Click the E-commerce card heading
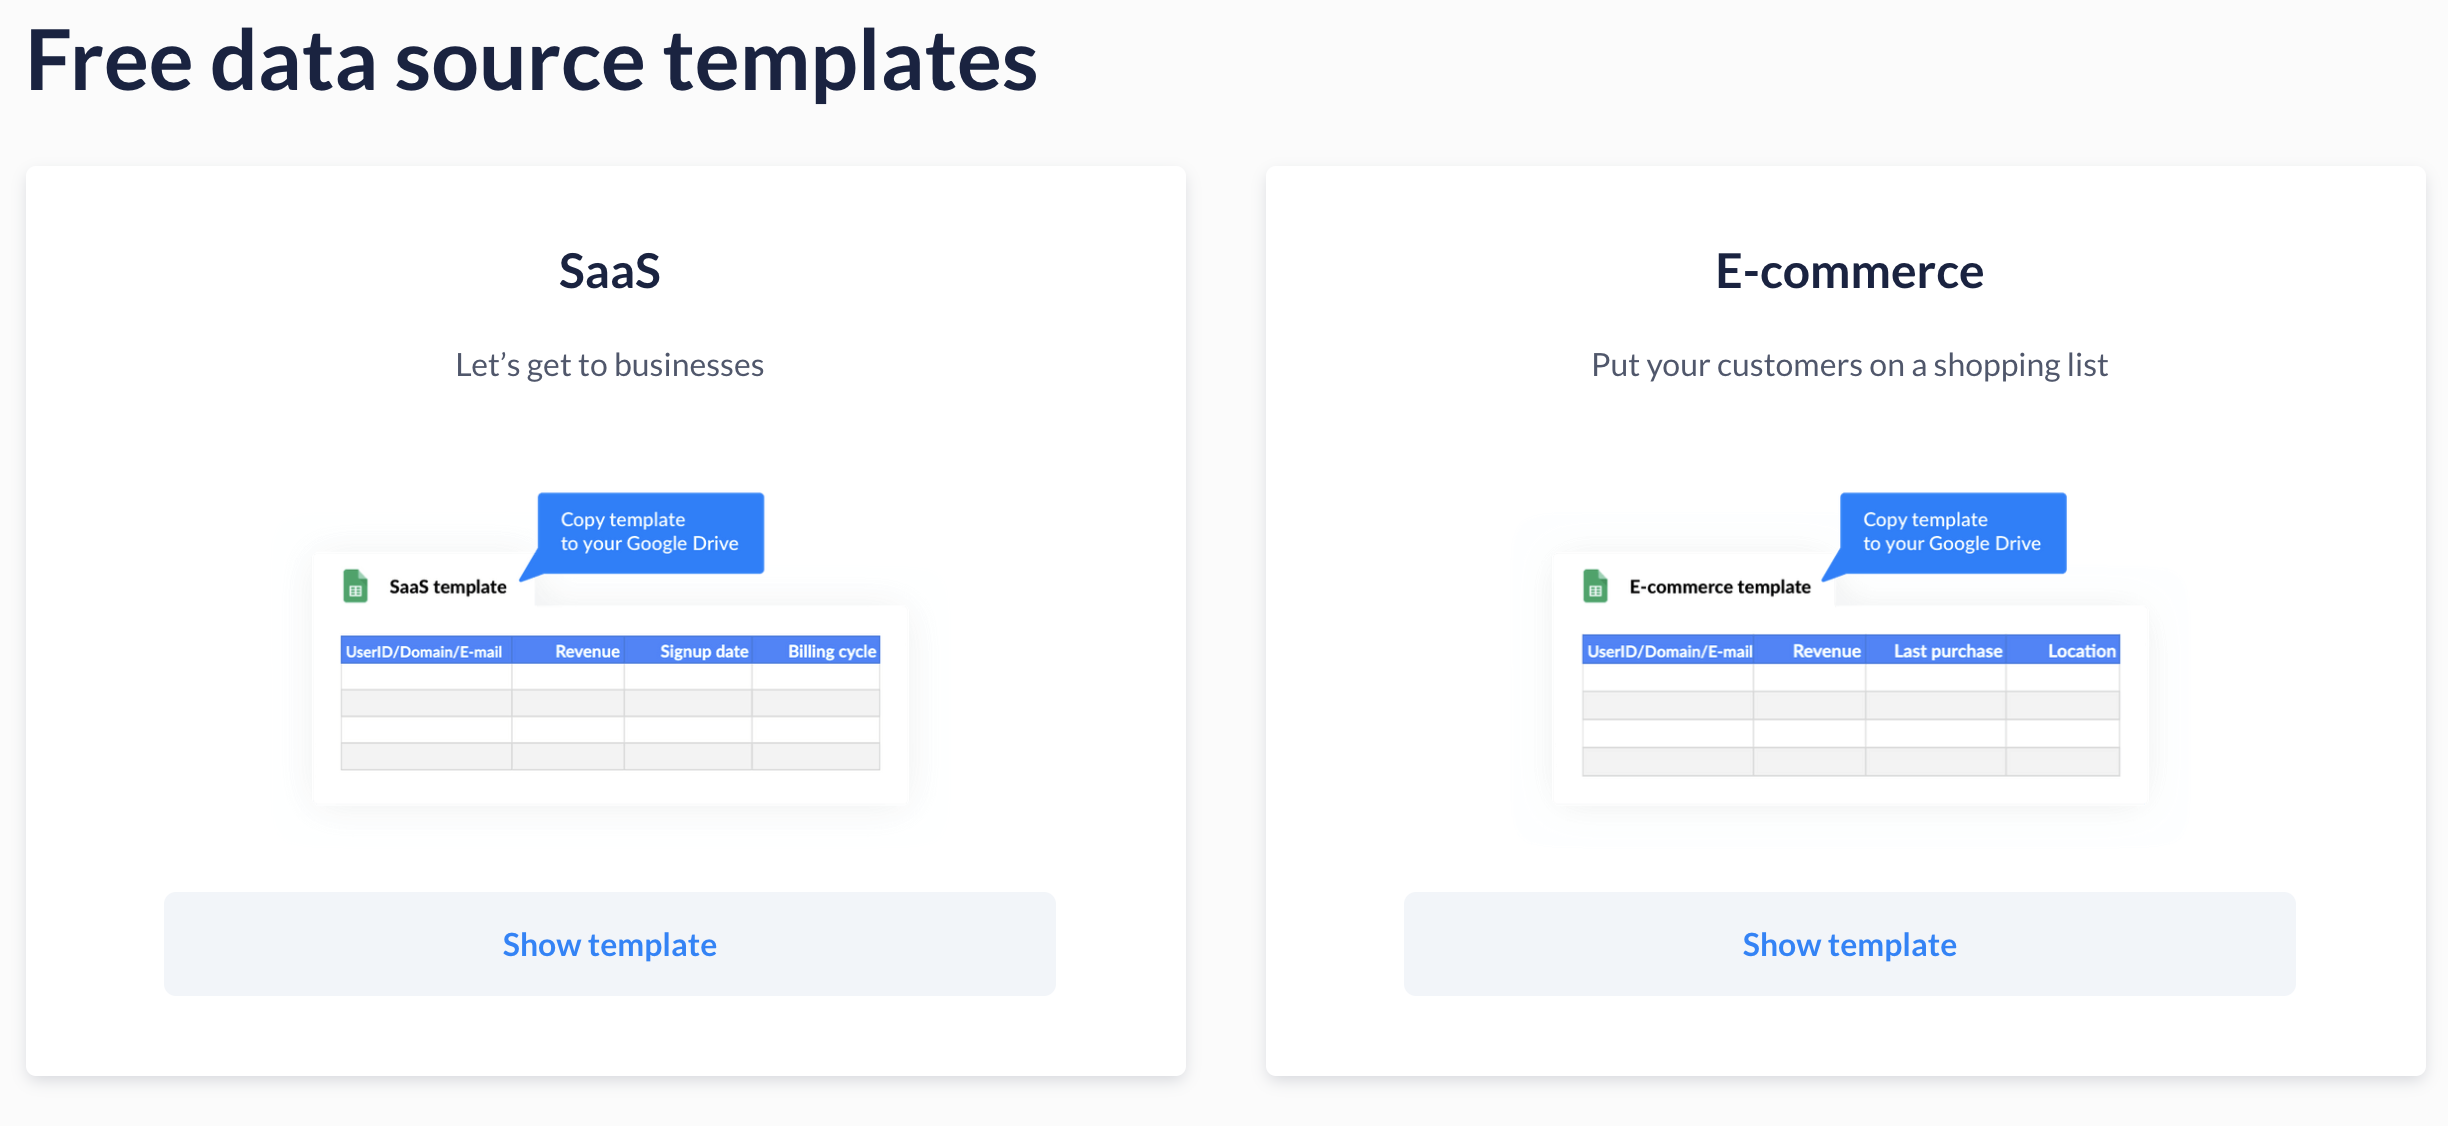This screenshot has width=2448, height=1126. pos(1849,271)
